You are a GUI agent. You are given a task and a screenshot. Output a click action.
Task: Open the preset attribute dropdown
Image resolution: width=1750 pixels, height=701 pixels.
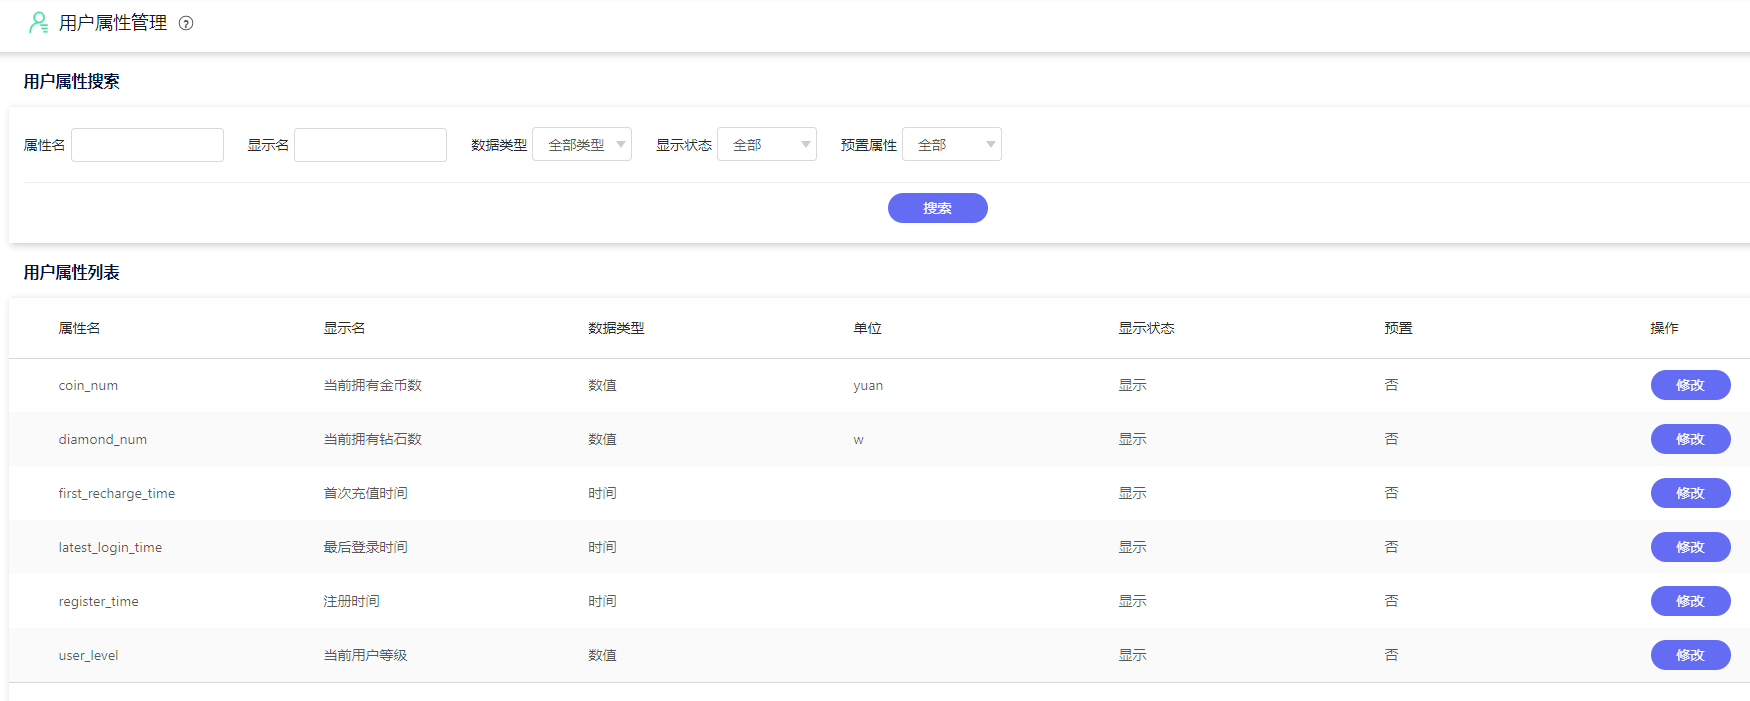click(x=952, y=145)
